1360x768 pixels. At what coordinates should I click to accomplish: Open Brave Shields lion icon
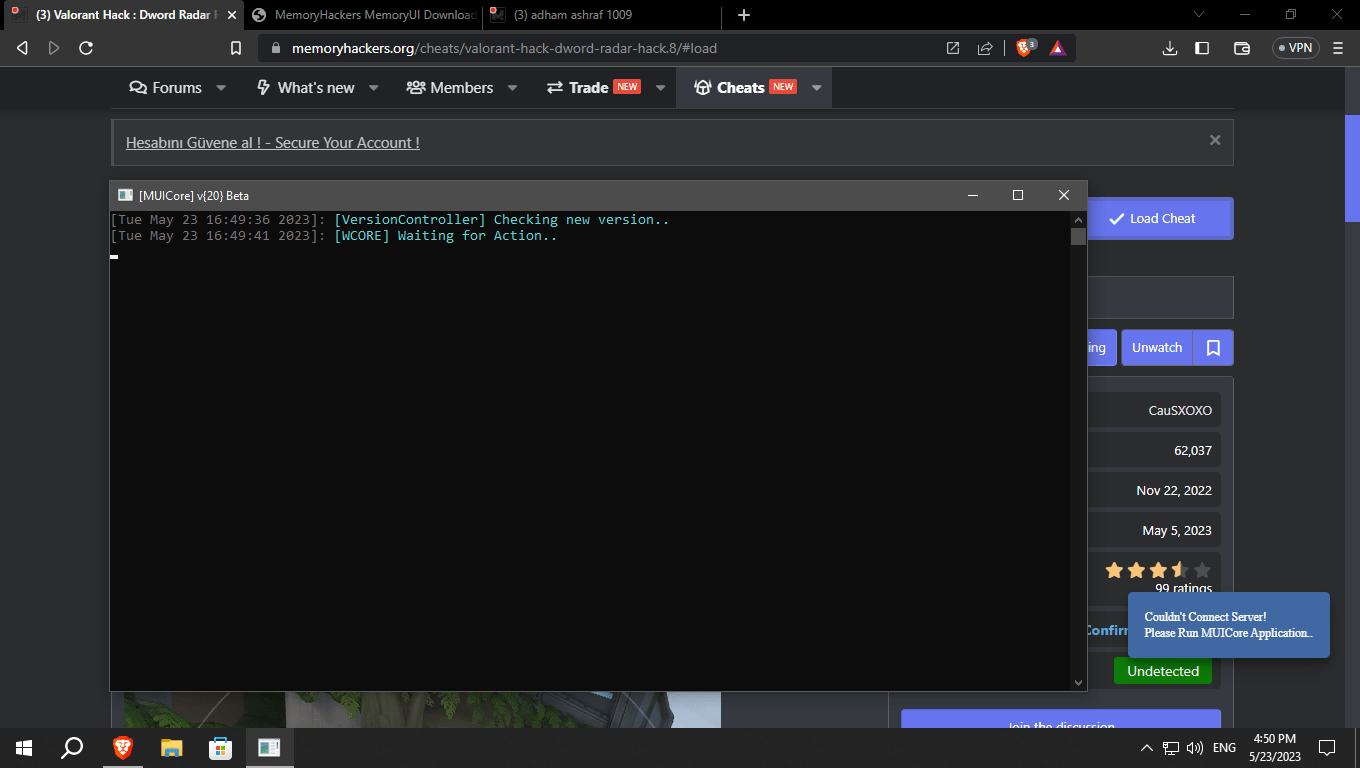coord(1026,48)
